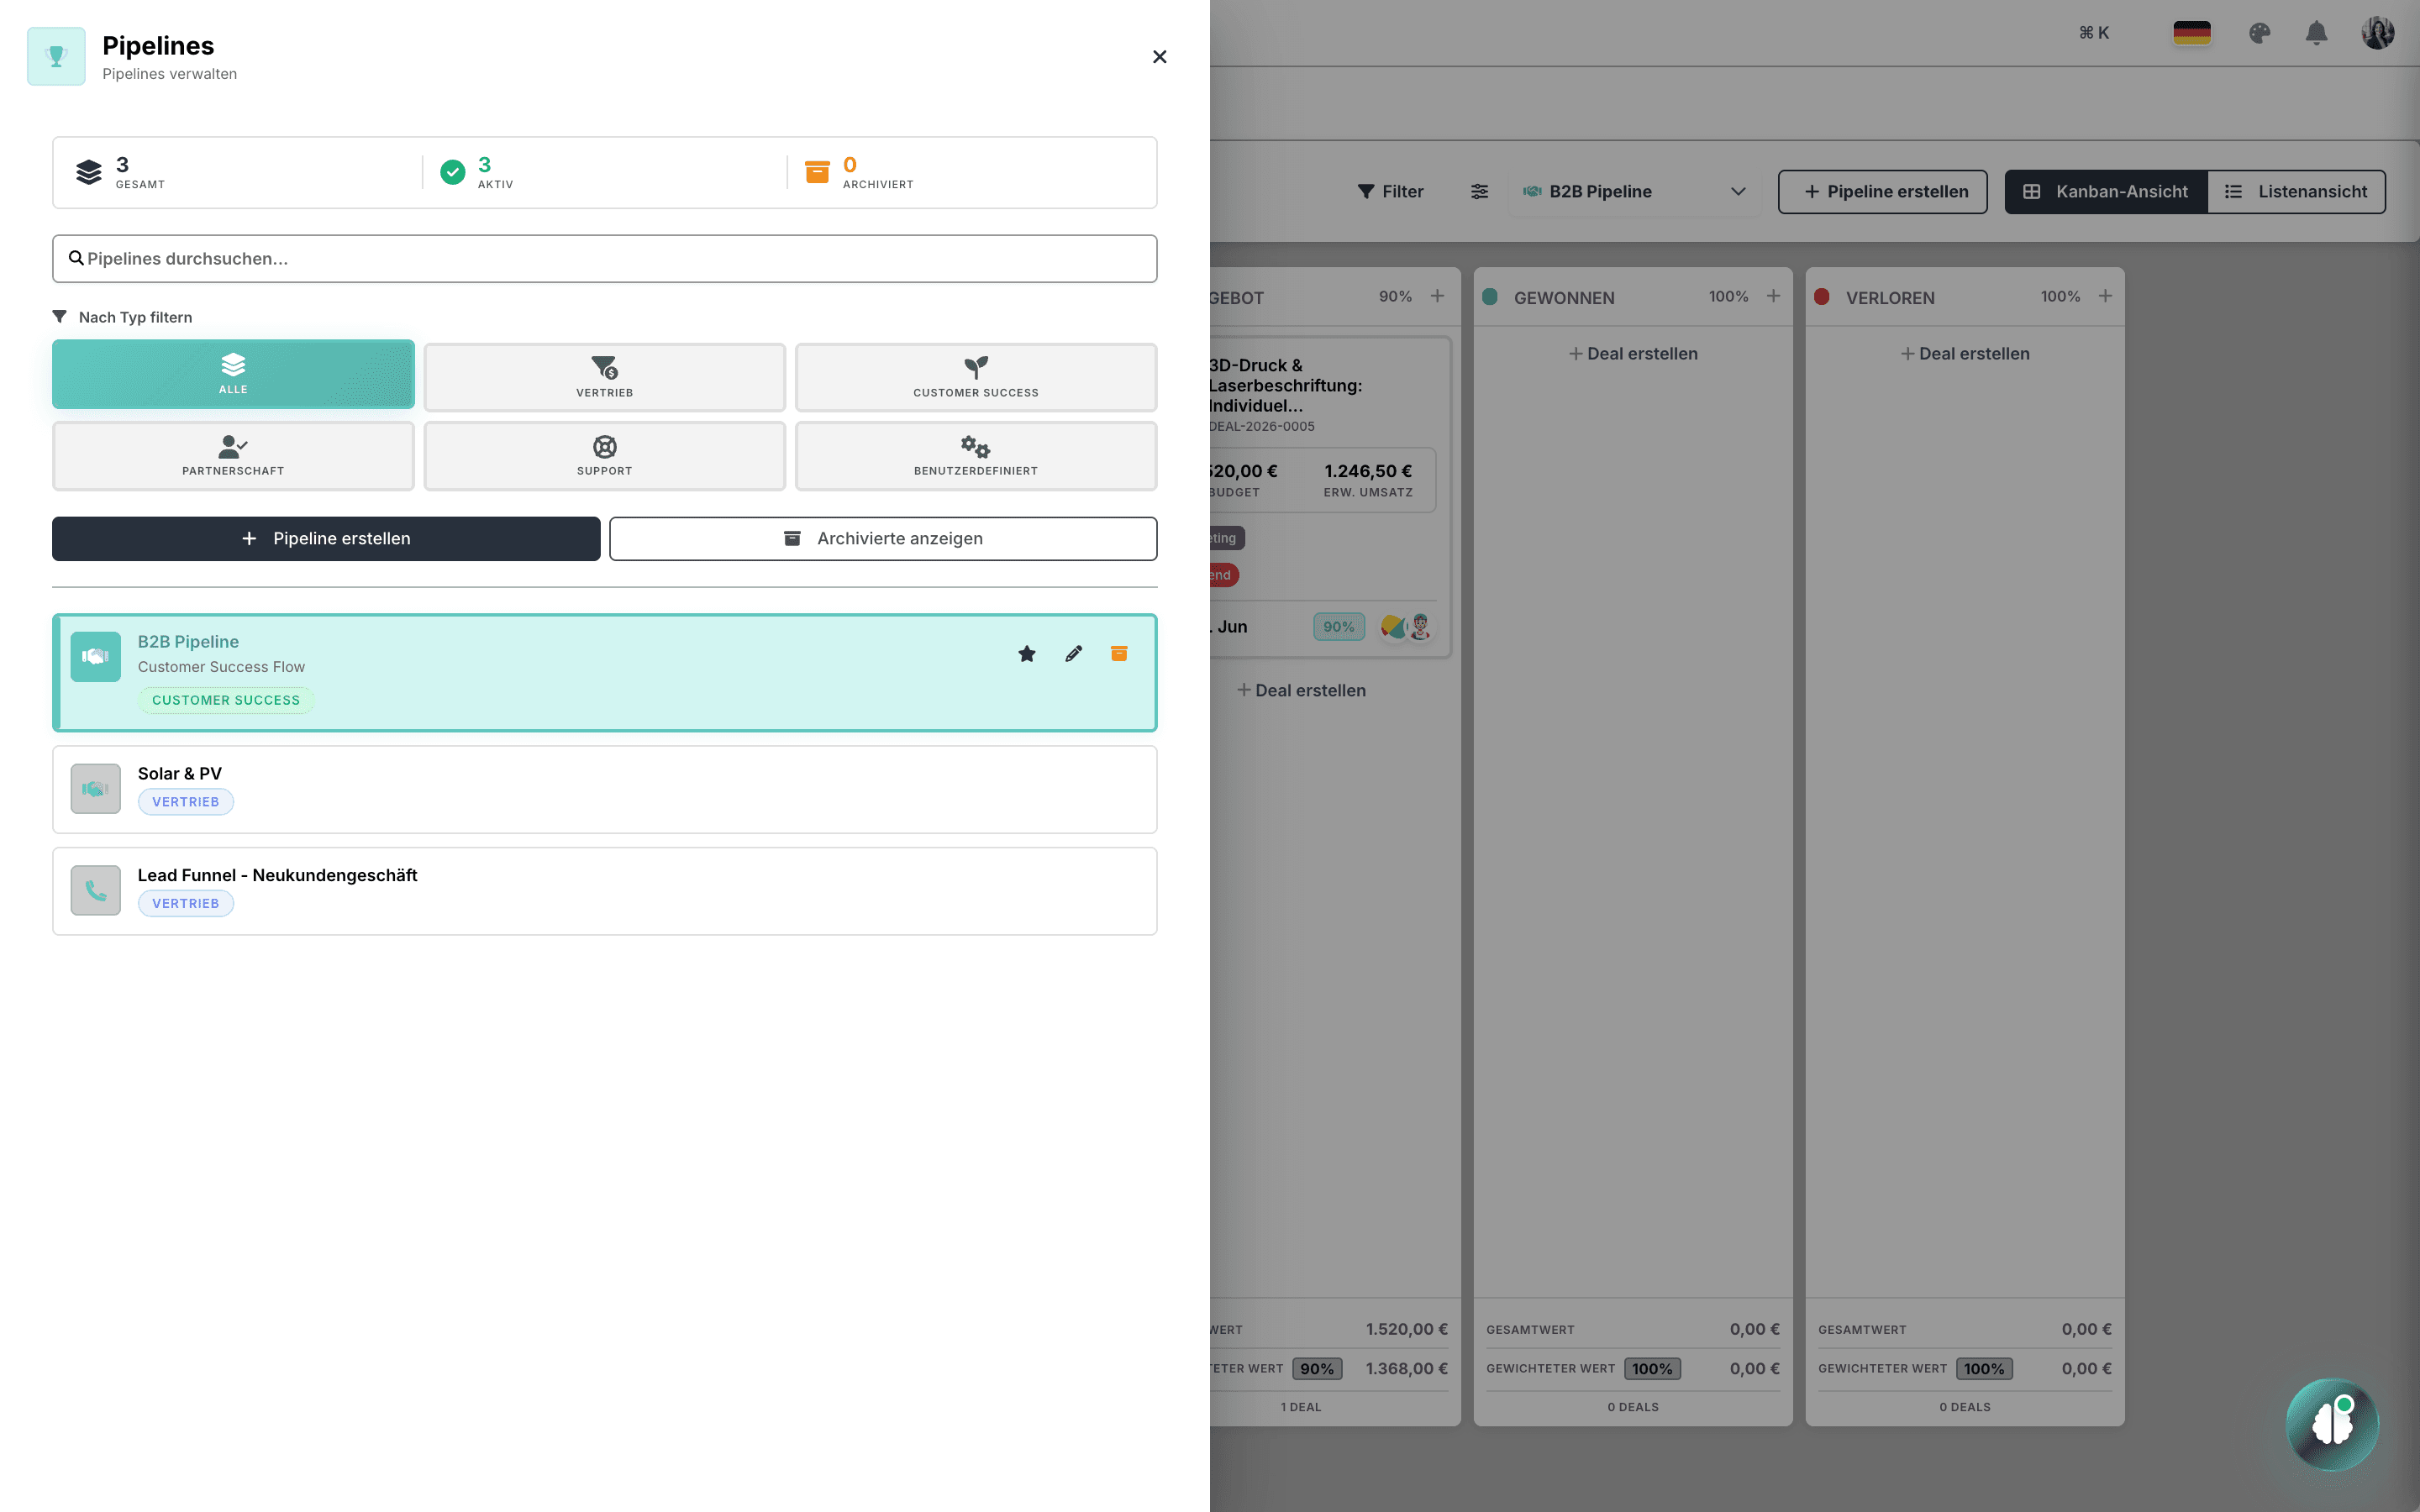Click the Pipelines durchsuchen search field
The image size is (2420, 1512).
(x=604, y=259)
